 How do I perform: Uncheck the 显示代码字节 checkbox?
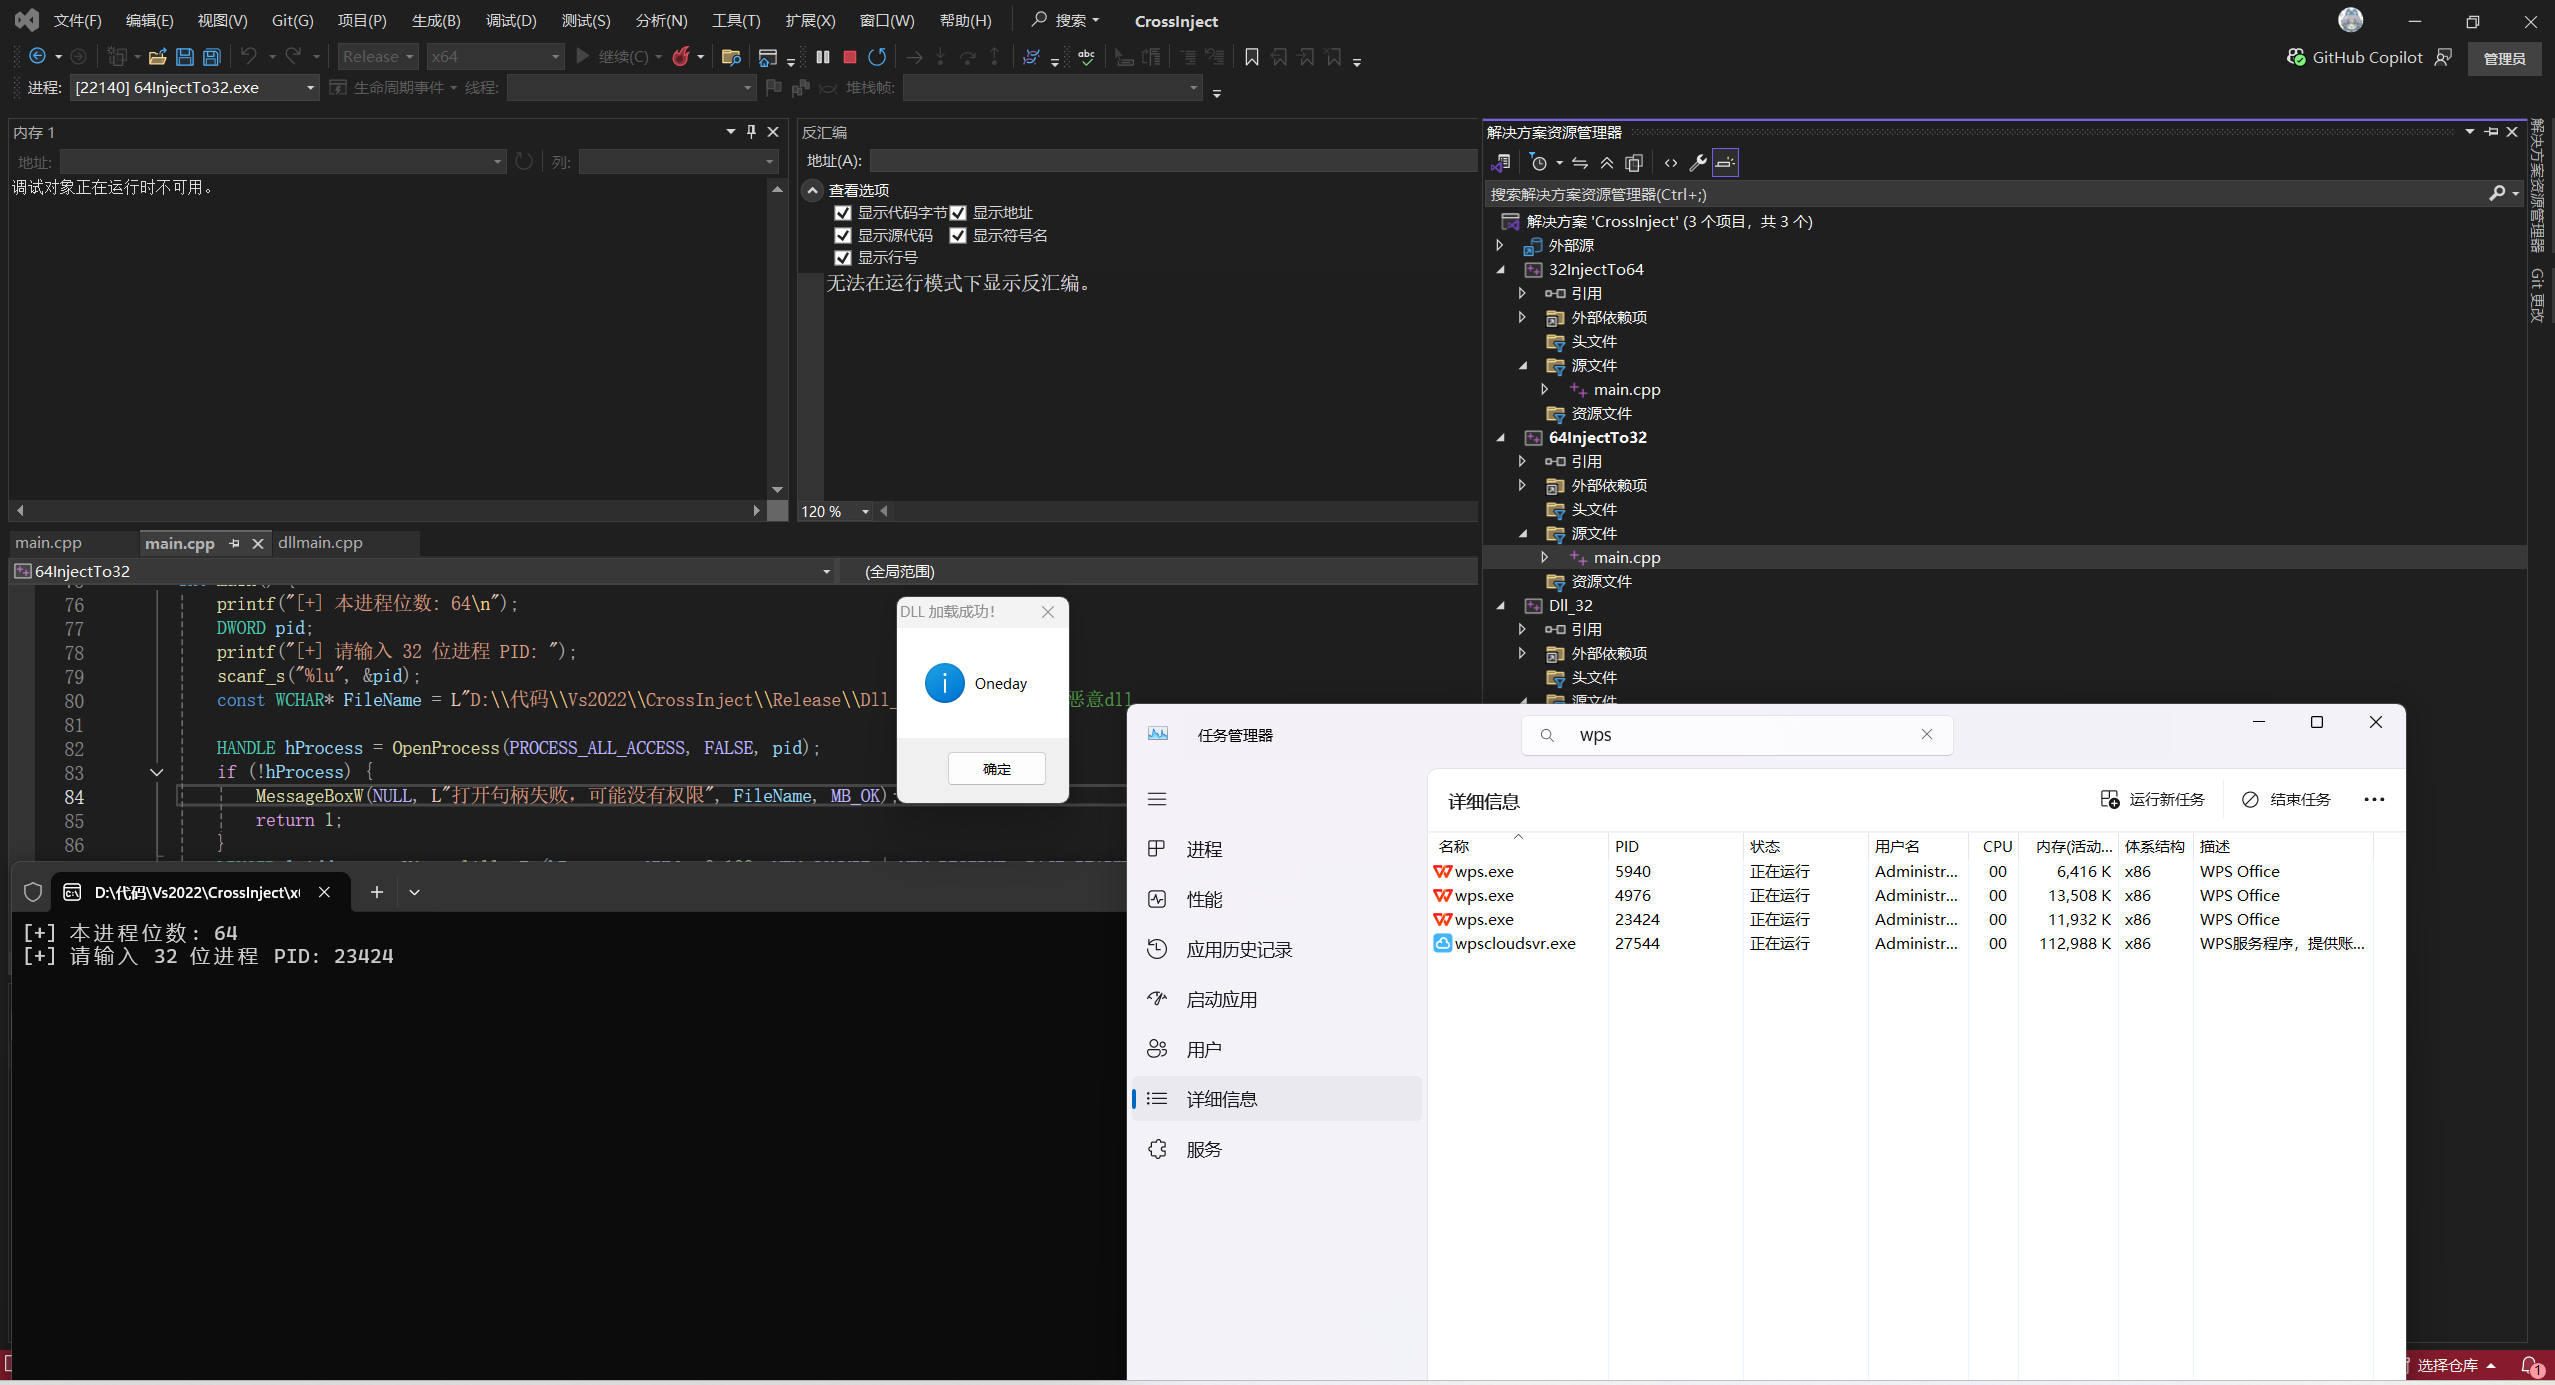(843, 213)
